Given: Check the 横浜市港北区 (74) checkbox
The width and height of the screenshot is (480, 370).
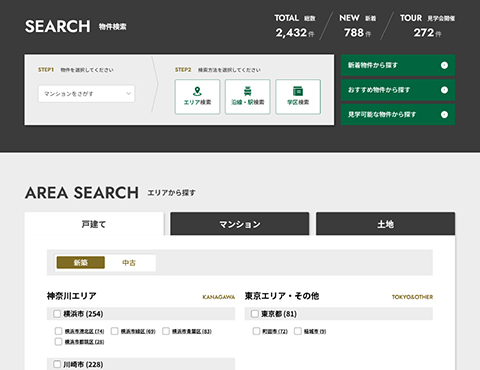Looking at the screenshot, I should (58, 331).
